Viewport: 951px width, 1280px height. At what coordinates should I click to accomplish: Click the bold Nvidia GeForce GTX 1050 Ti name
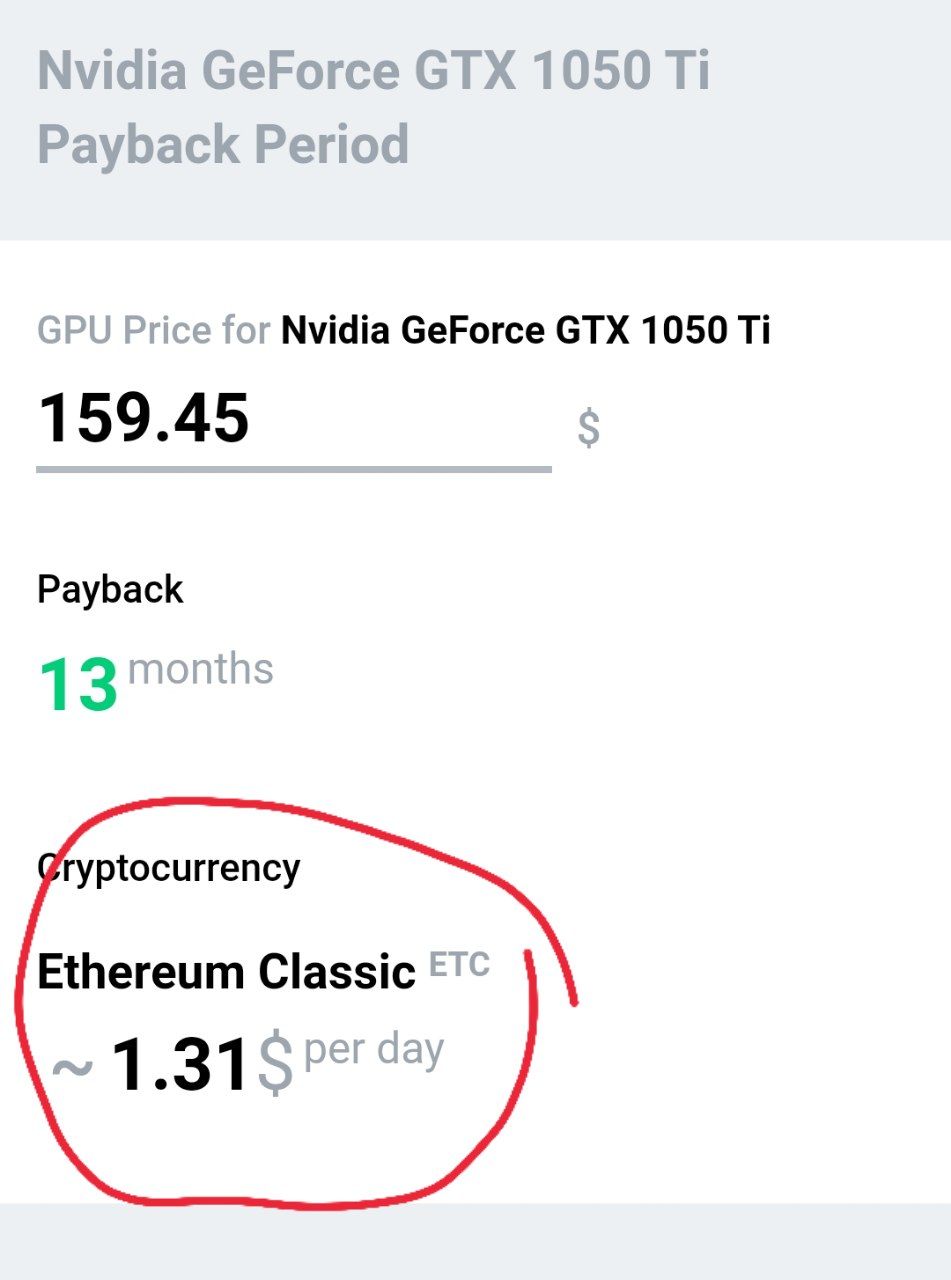(x=526, y=330)
